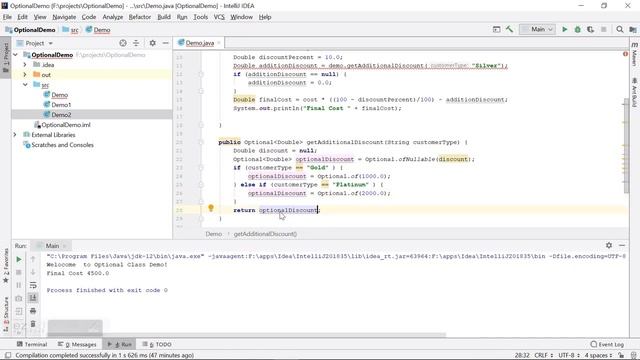Screen dimensions: 640x360
Task: Hide the Project panel with minus icon
Action: (165, 43)
